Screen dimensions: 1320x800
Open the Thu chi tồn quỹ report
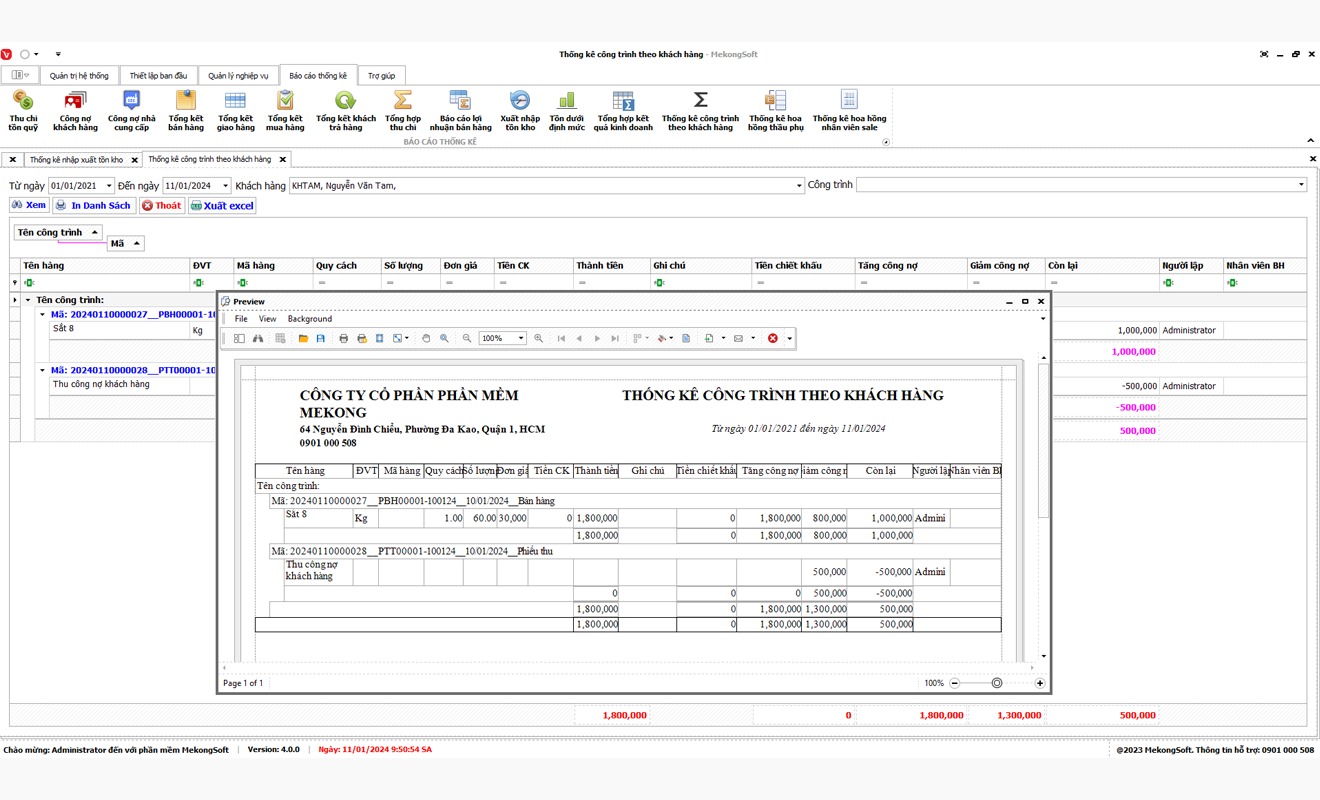(23, 110)
